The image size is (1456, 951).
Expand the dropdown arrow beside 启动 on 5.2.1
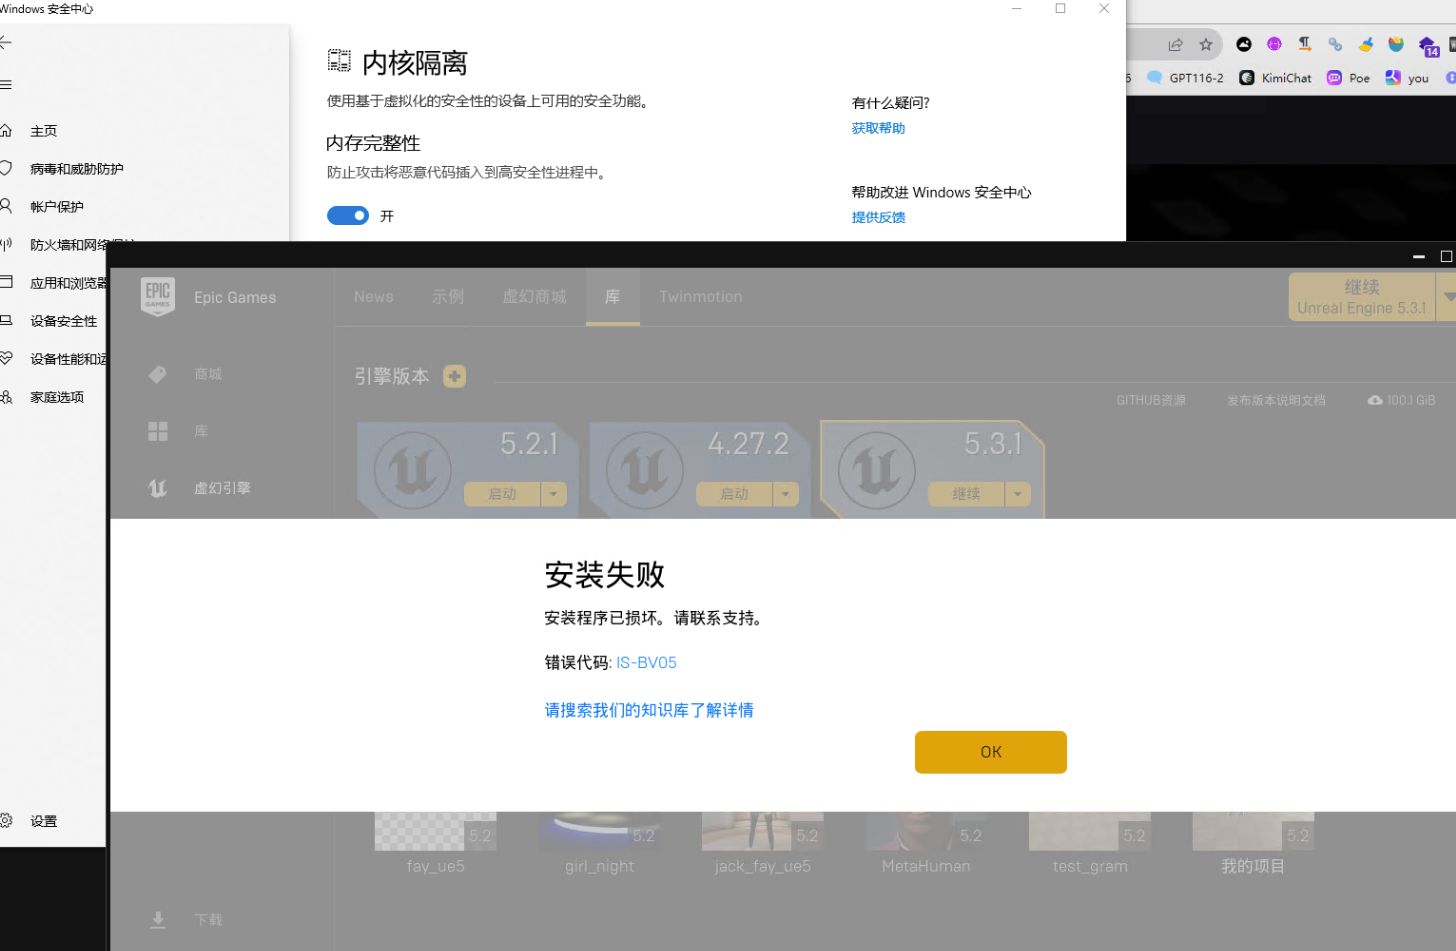pyautogui.click(x=554, y=494)
